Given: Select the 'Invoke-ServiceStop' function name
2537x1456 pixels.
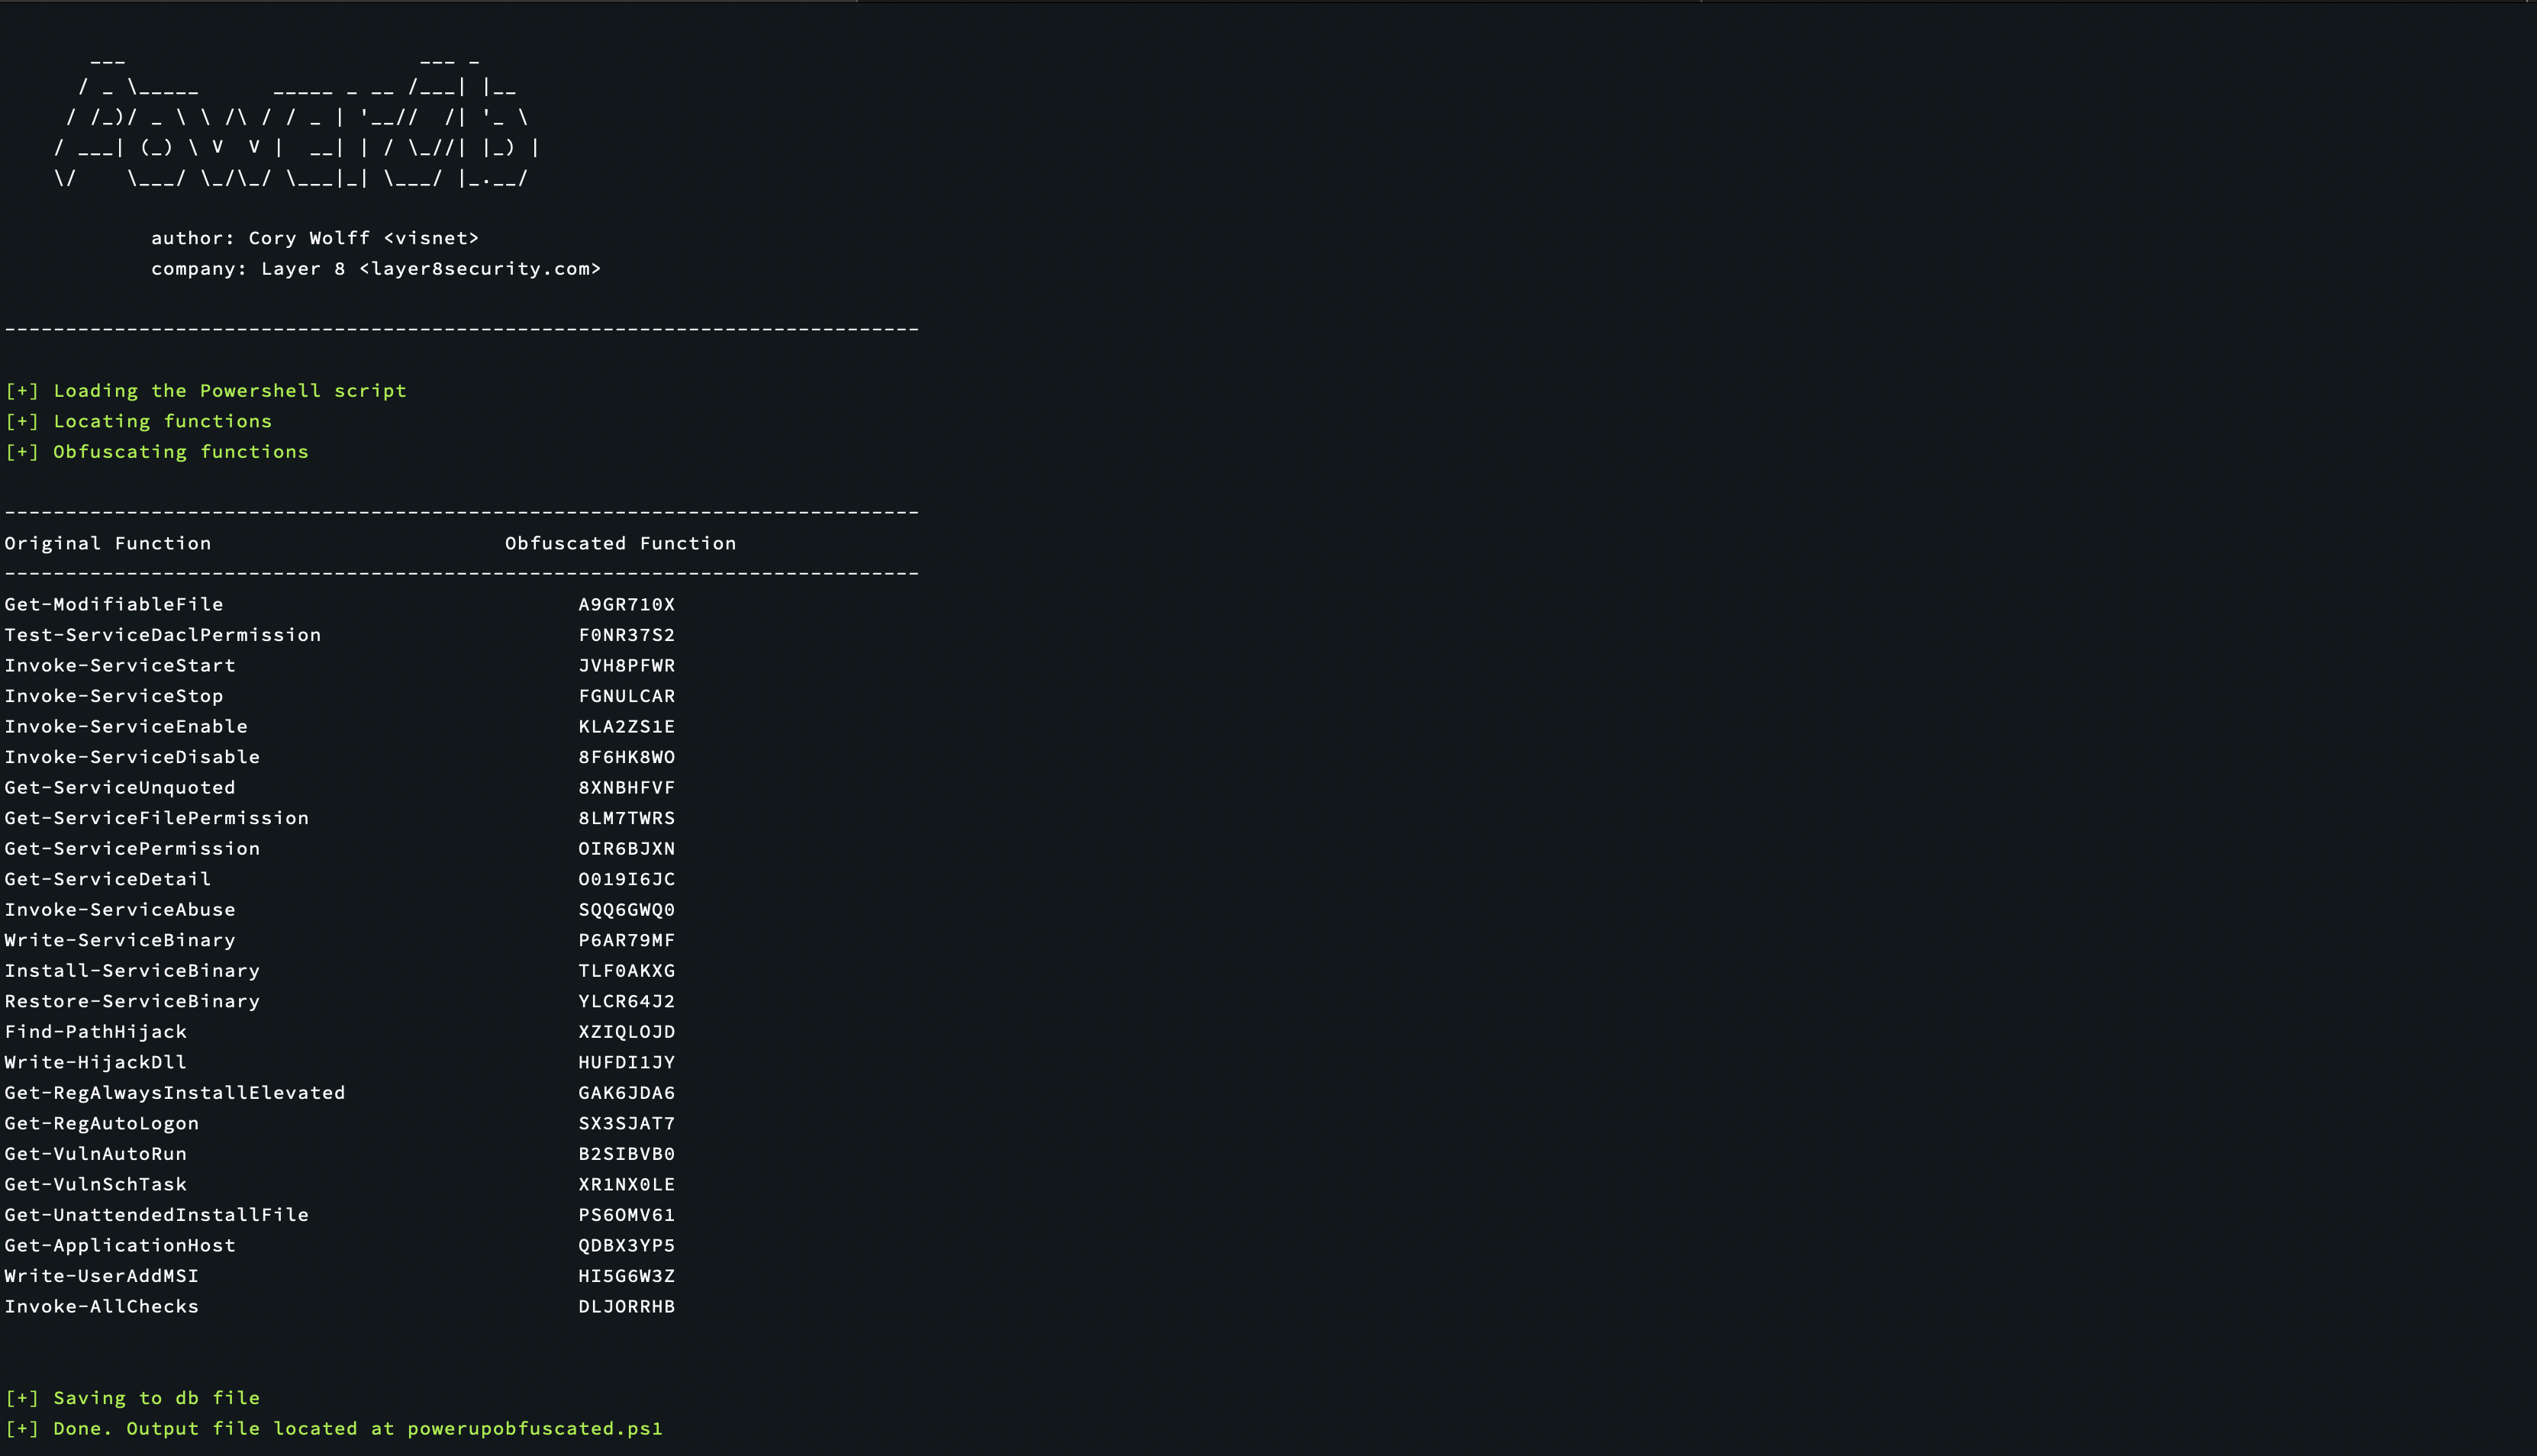Looking at the screenshot, I should 114,696.
